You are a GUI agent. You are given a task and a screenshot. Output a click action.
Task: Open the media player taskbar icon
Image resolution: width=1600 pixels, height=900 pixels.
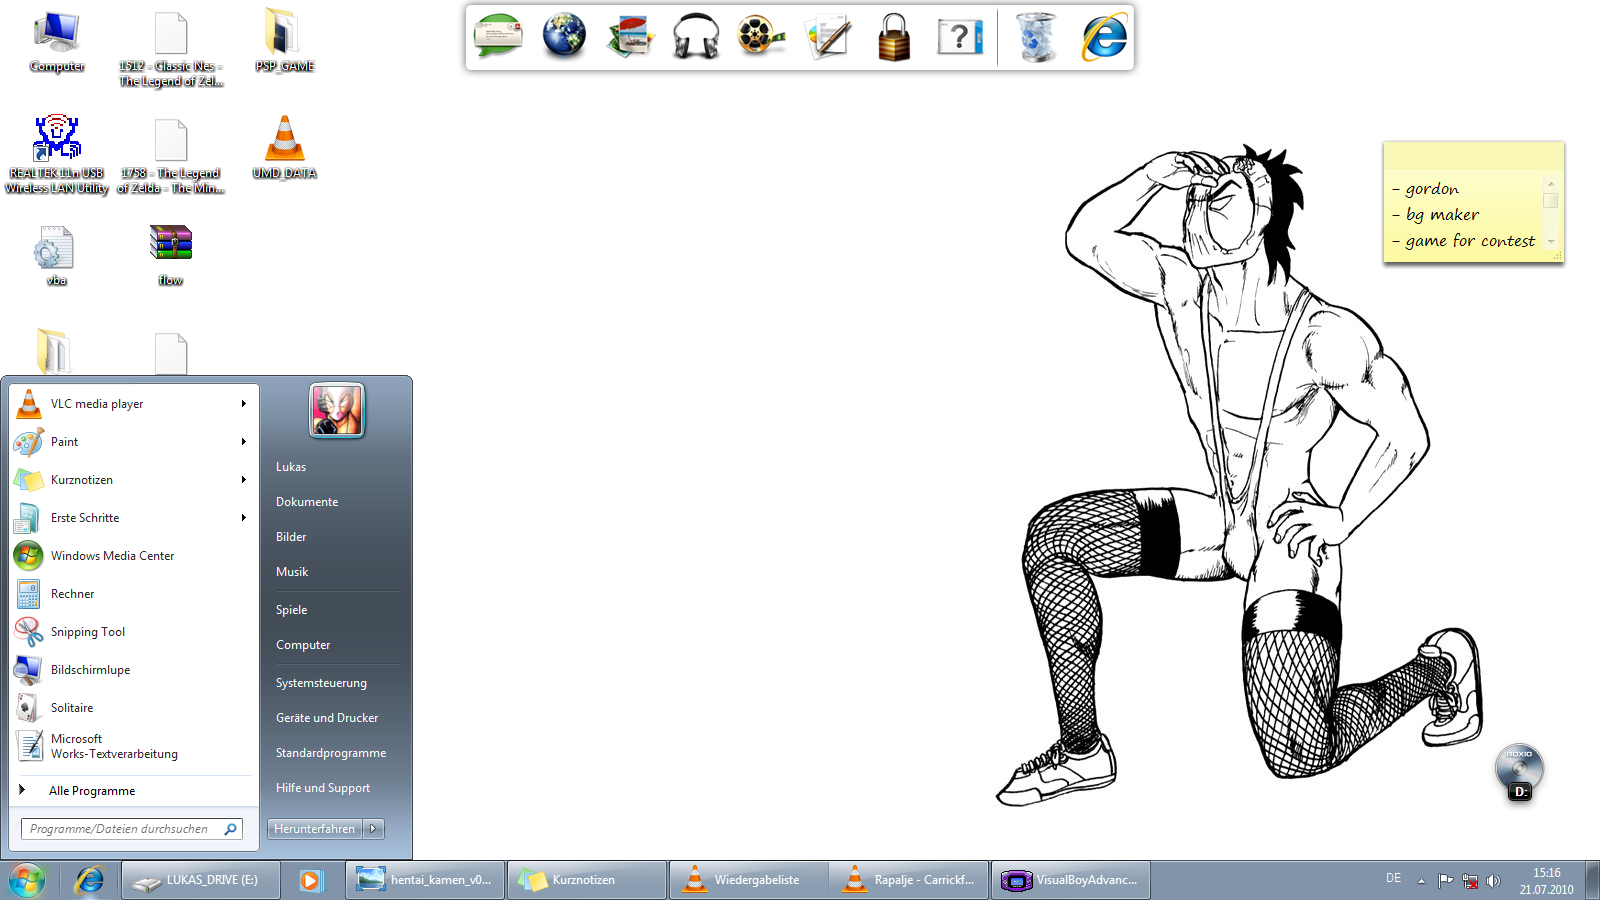tap(311, 880)
